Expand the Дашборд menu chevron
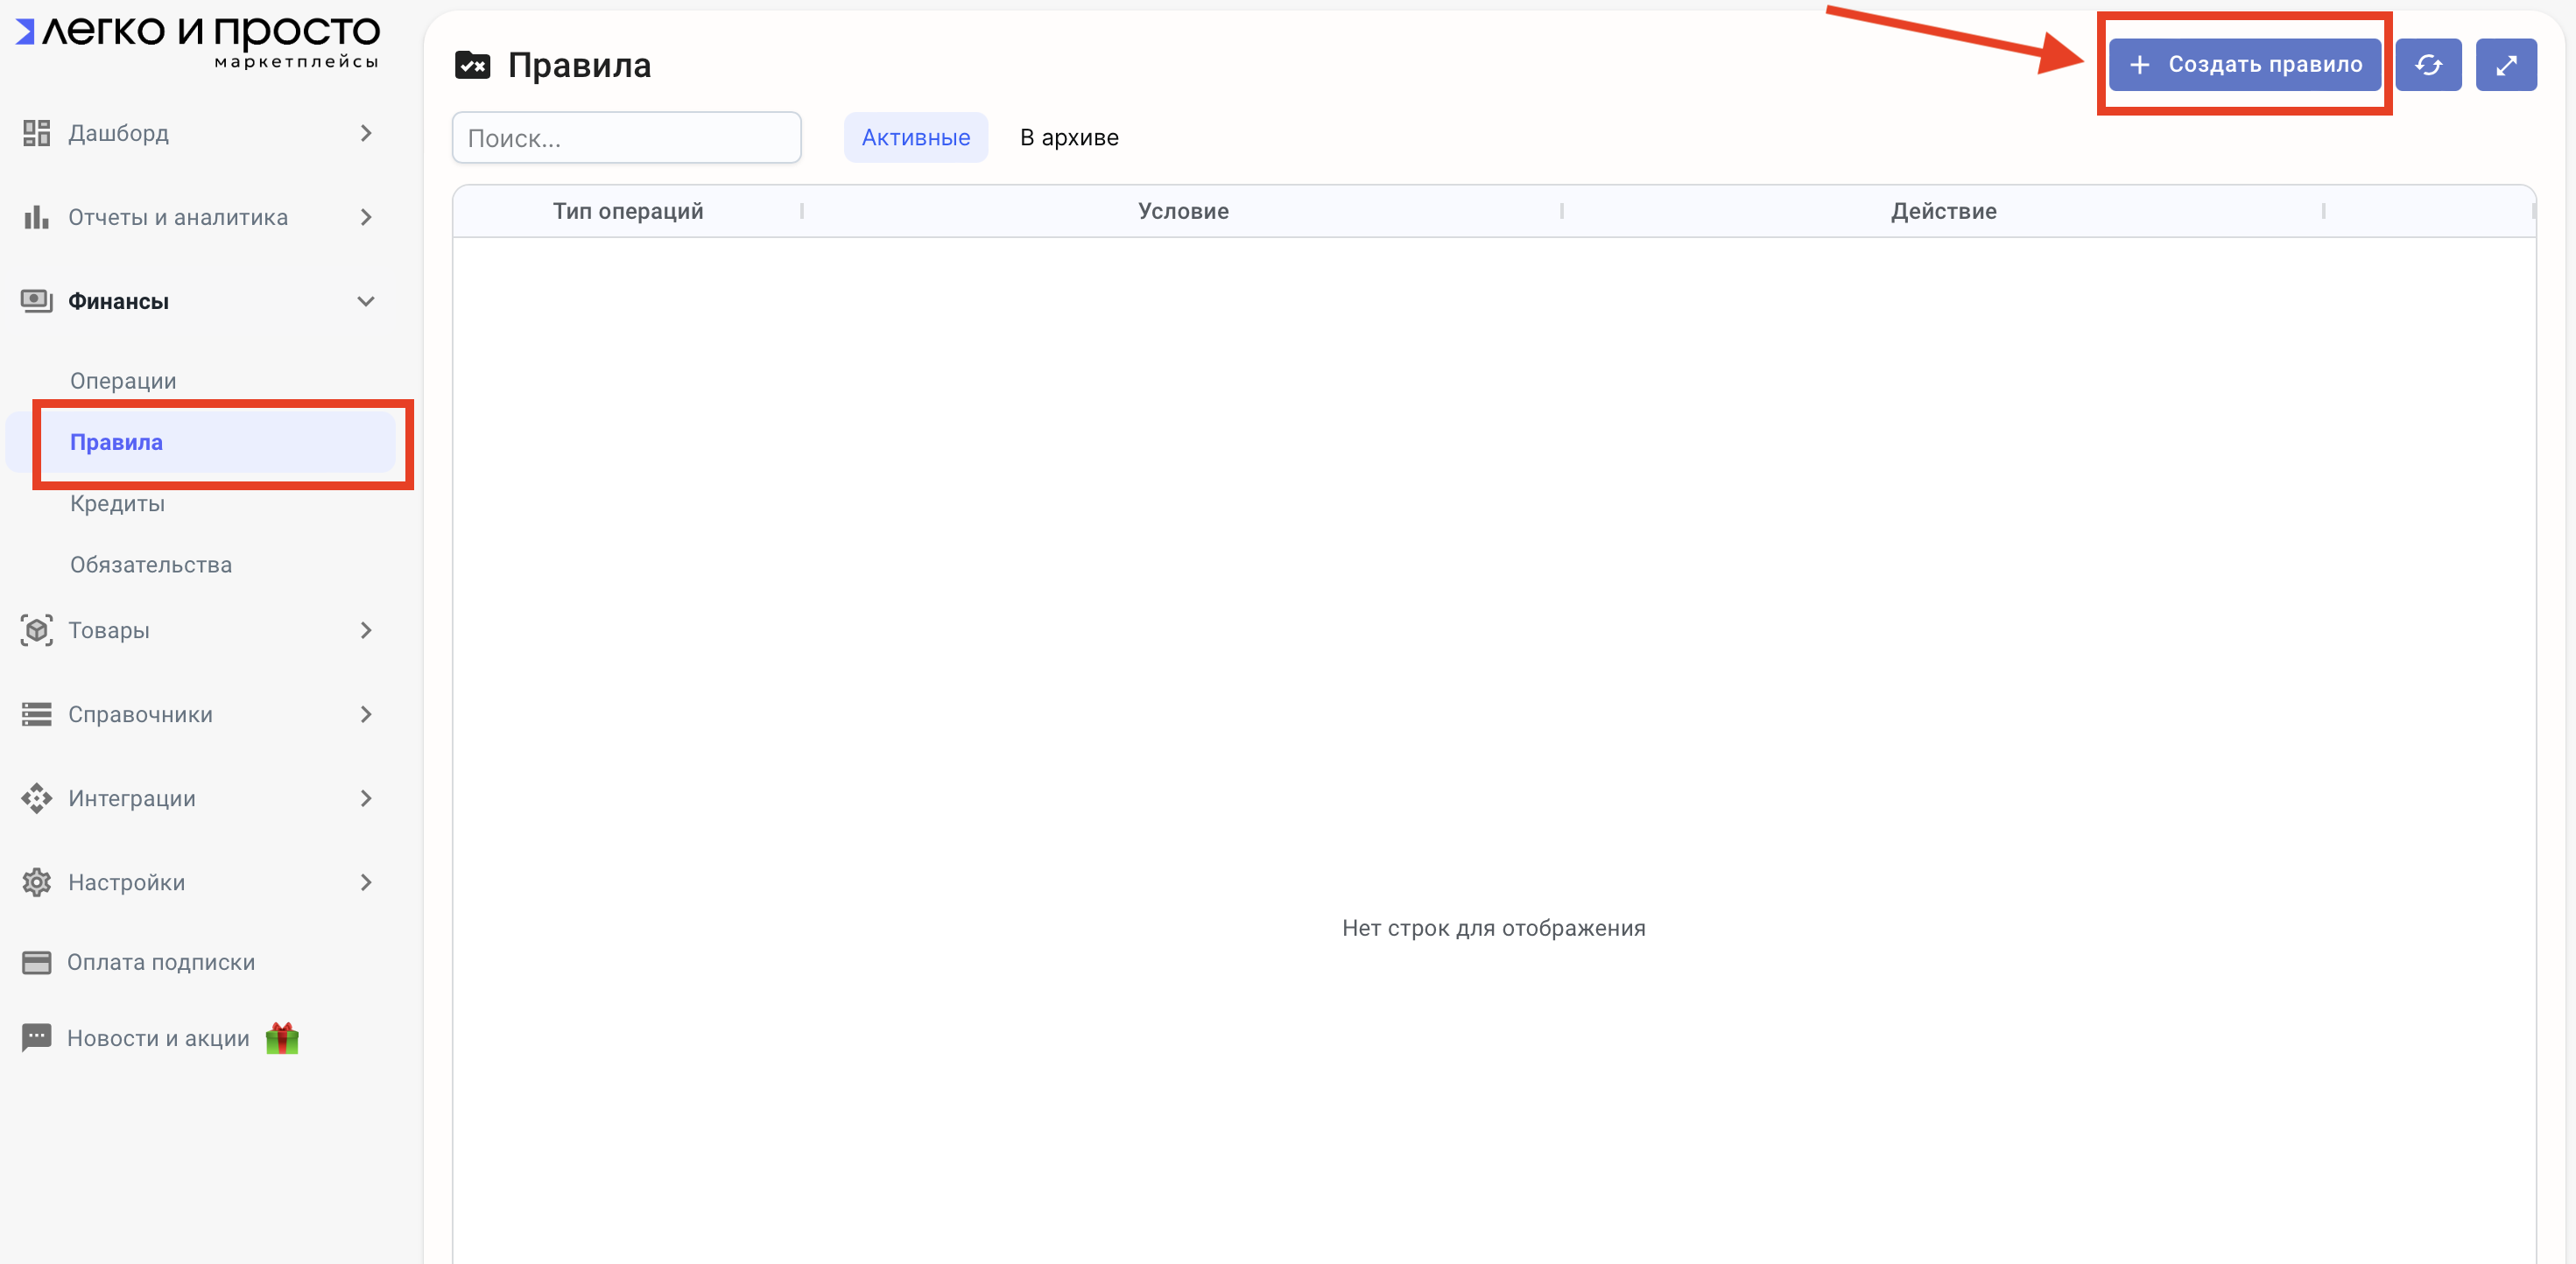 tap(366, 133)
